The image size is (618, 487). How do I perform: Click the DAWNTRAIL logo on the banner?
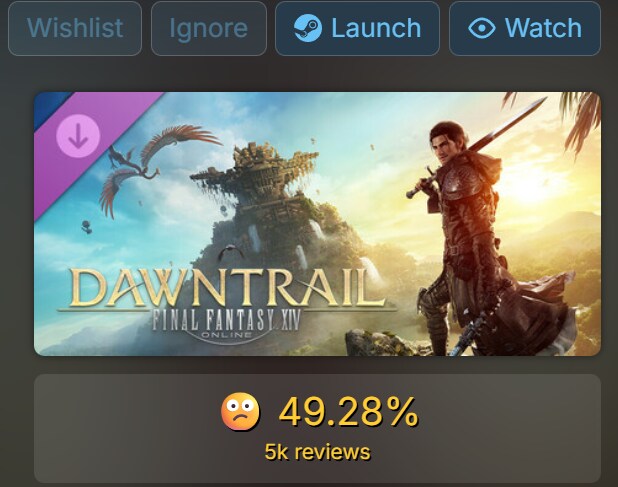(x=222, y=289)
